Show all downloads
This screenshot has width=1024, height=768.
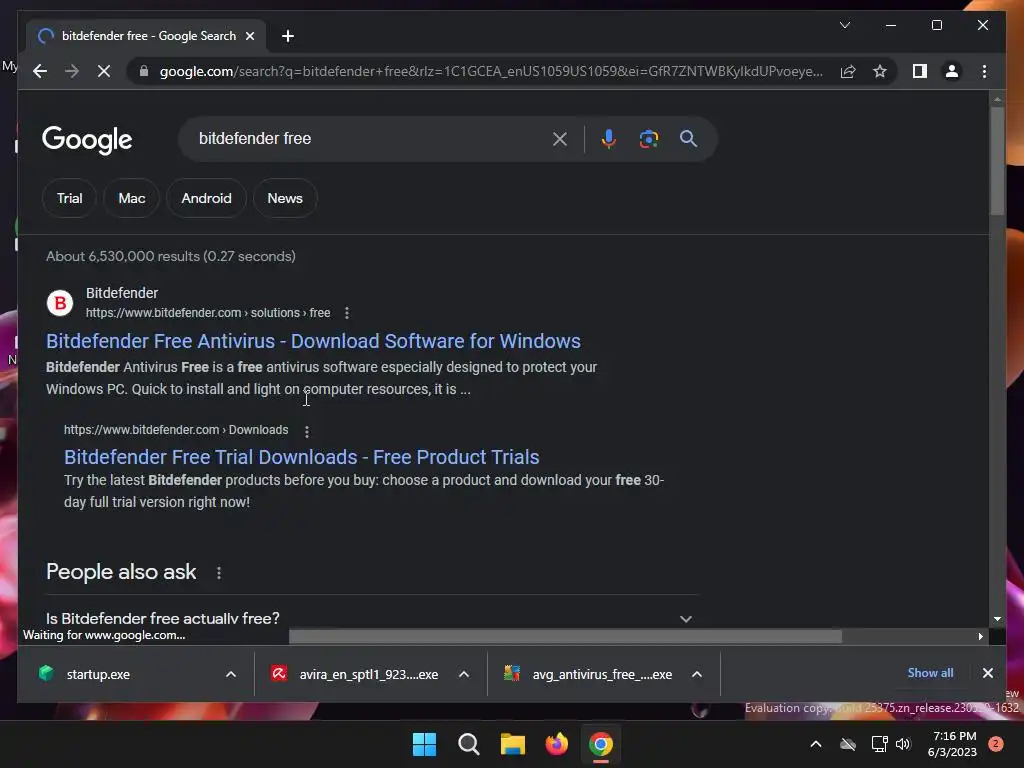tap(930, 673)
